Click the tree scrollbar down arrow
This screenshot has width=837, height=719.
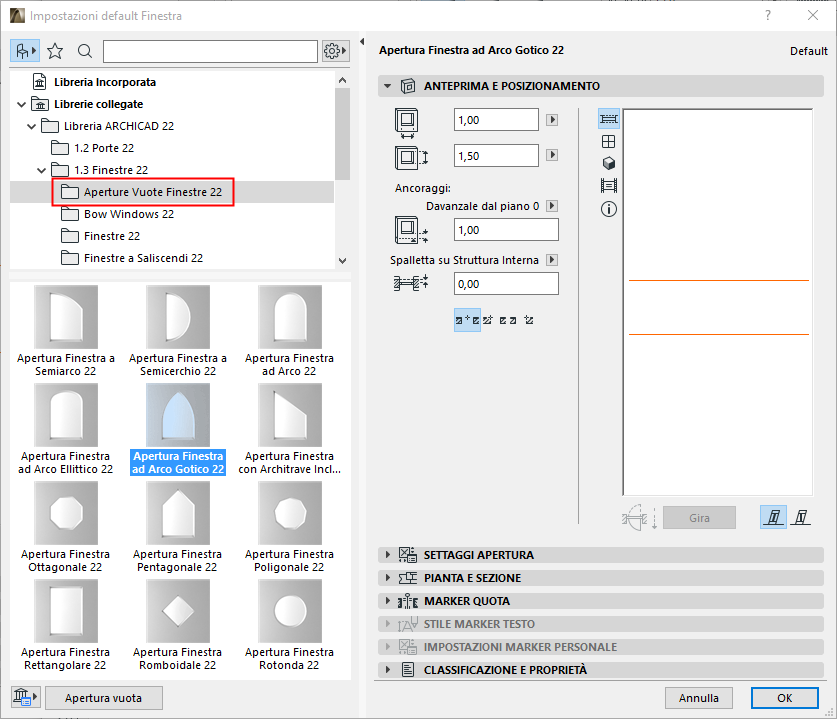point(343,261)
